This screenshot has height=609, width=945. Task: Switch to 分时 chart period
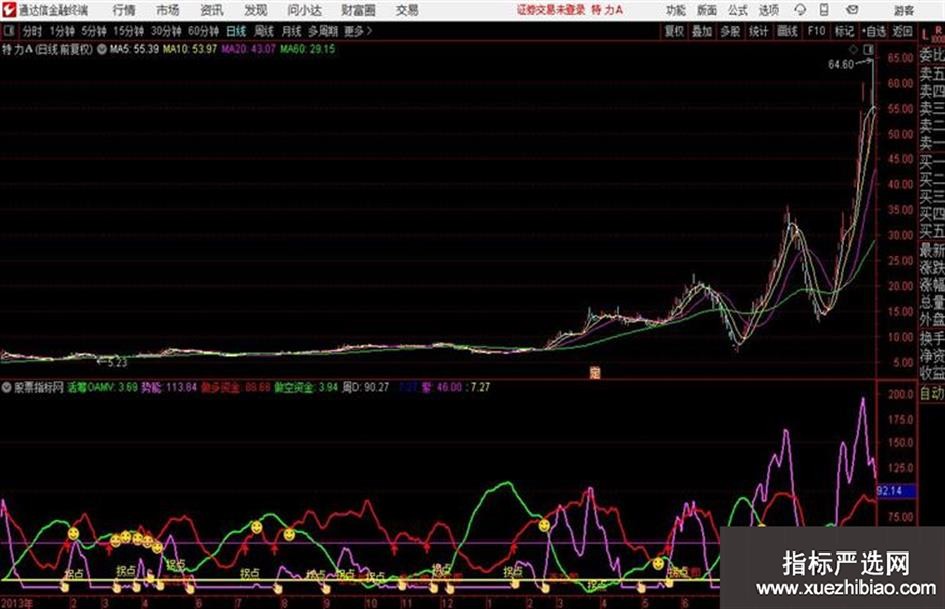32,31
